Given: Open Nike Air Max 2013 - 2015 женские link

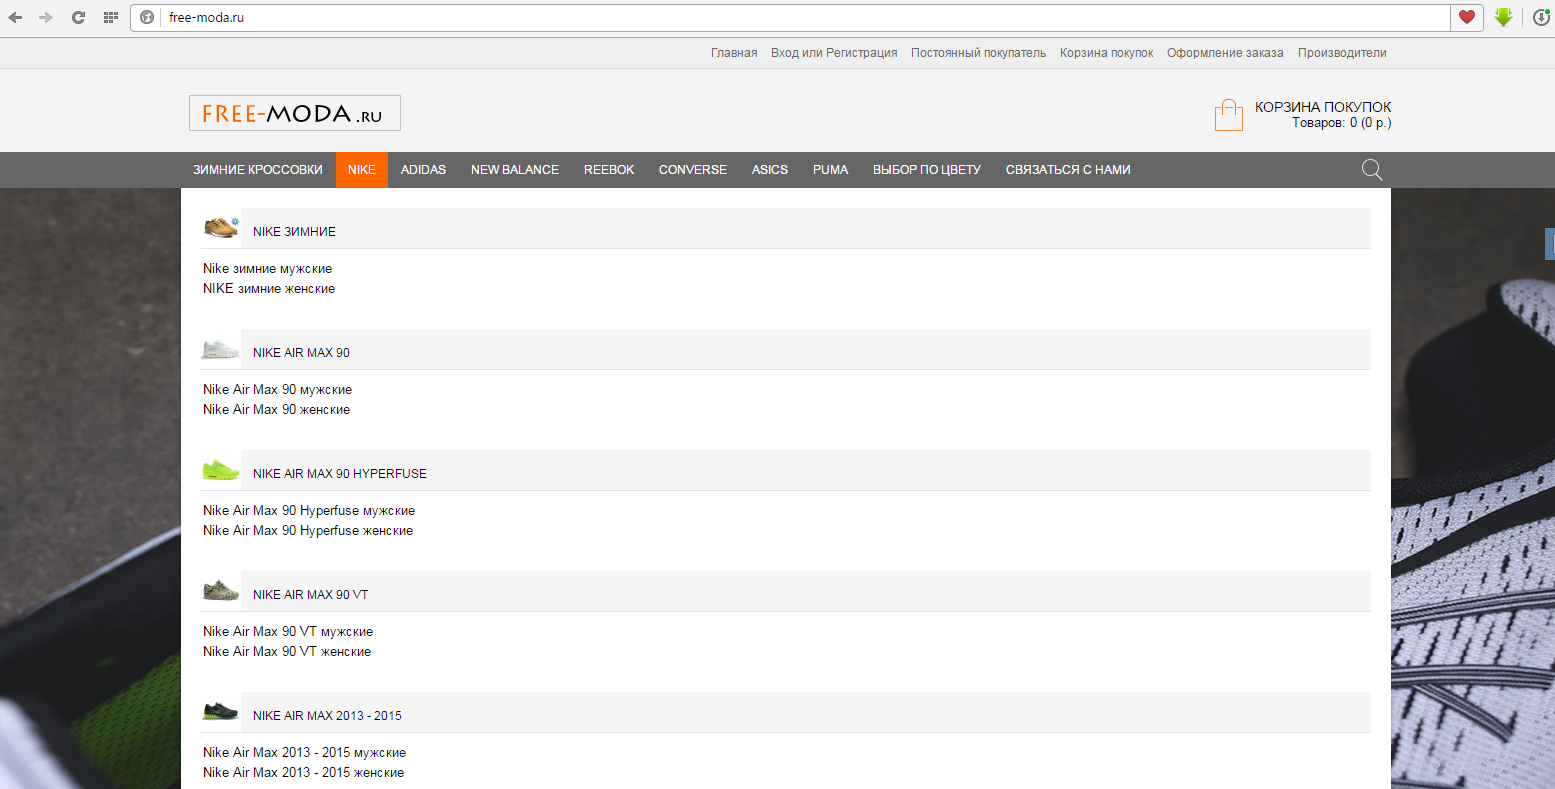Looking at the screenshot, I should 303,773.
